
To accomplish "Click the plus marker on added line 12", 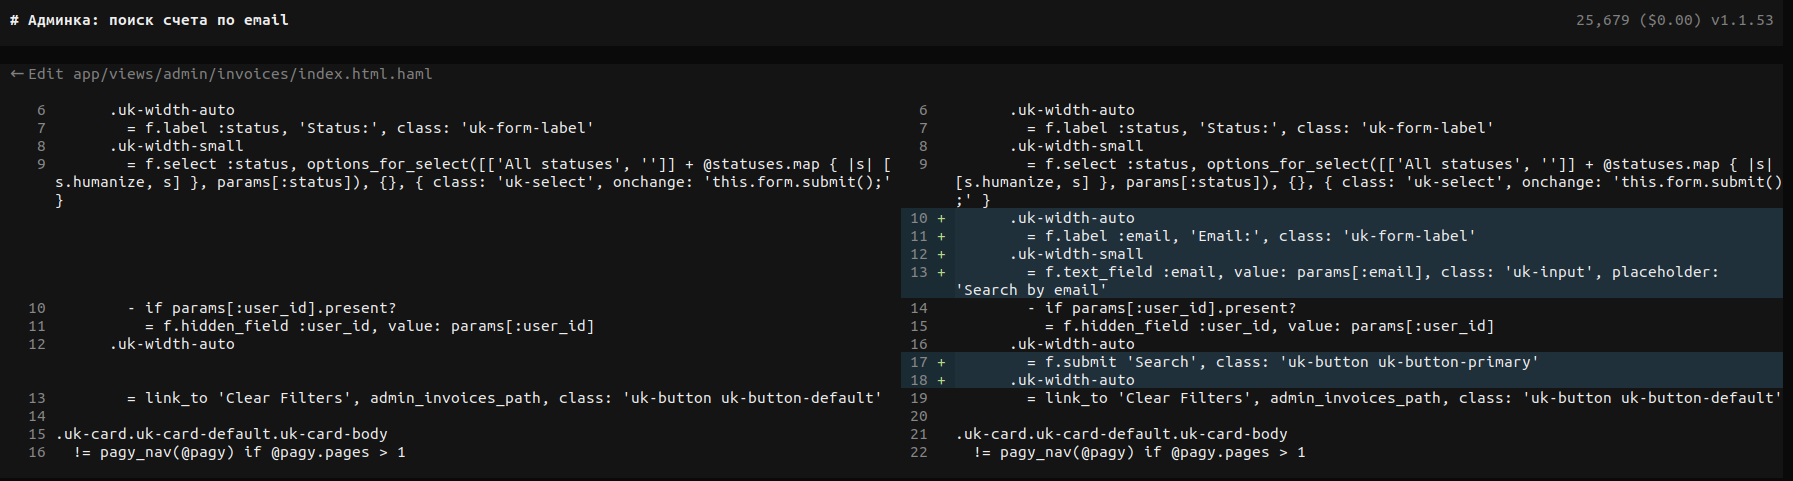I will coord(941,254).
